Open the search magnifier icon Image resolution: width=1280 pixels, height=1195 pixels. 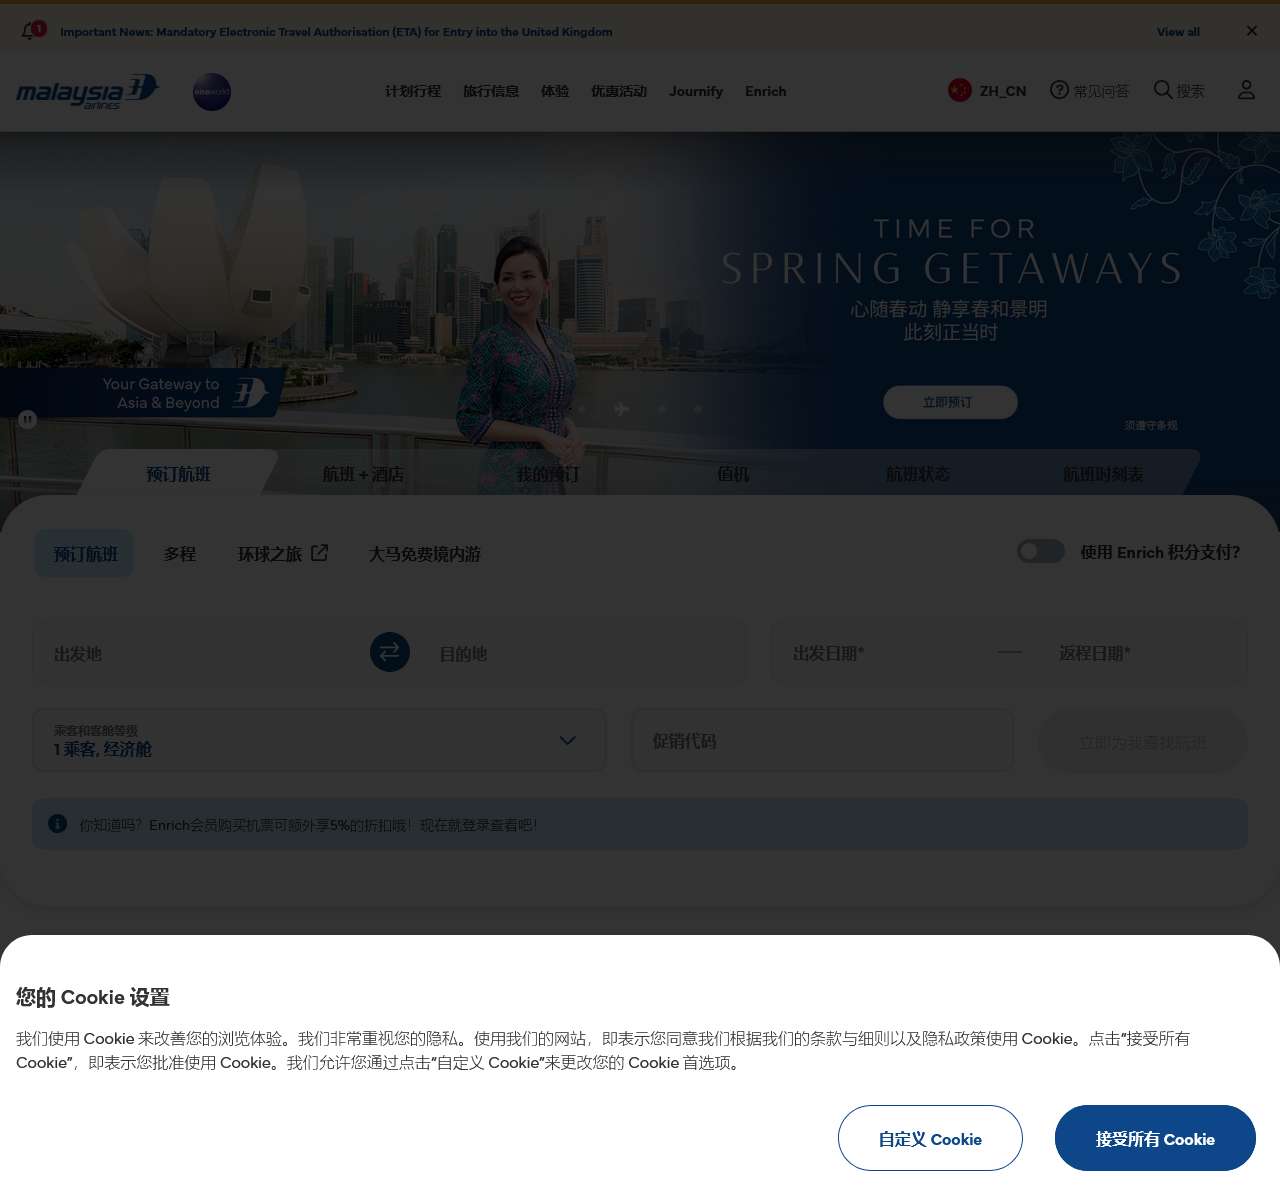click(x=1163, y=90)
